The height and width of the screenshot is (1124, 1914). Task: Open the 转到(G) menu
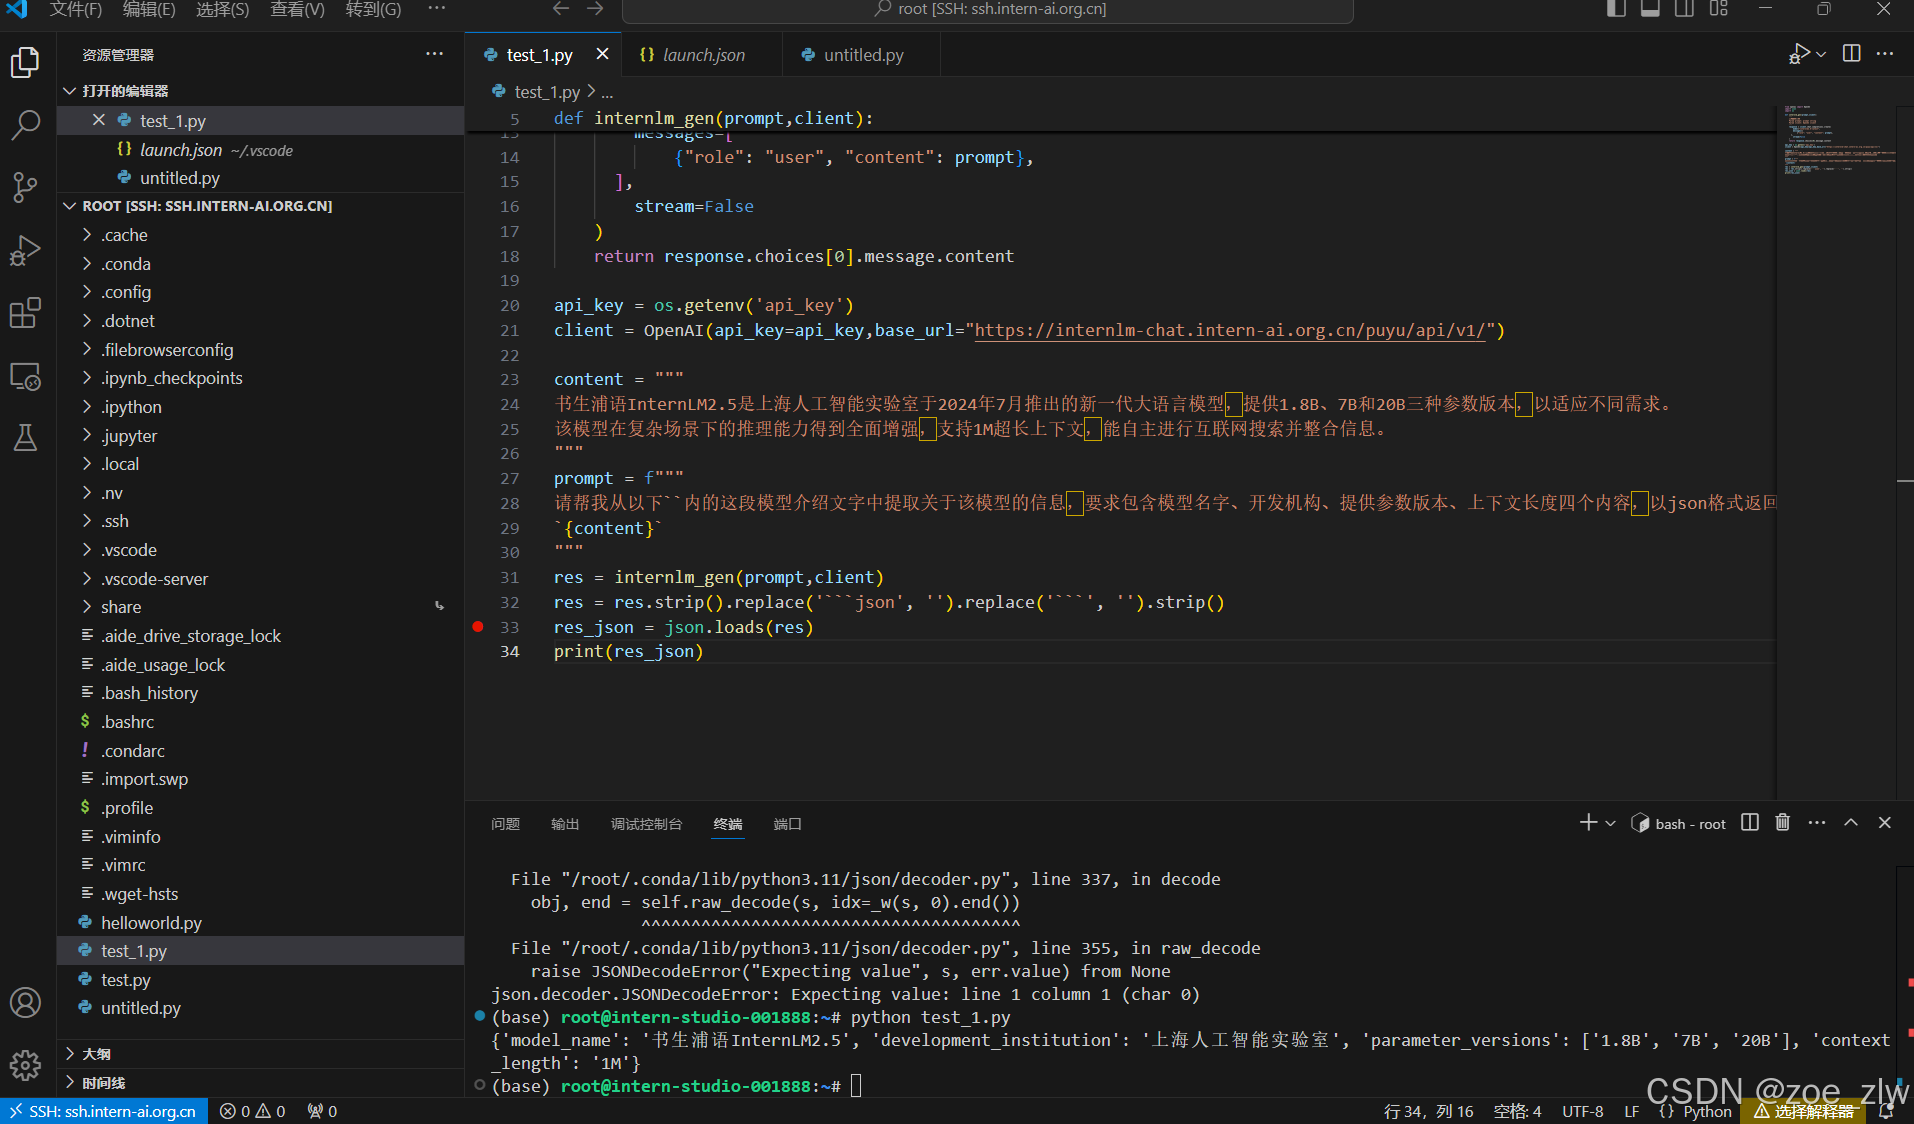click(373, 9)
